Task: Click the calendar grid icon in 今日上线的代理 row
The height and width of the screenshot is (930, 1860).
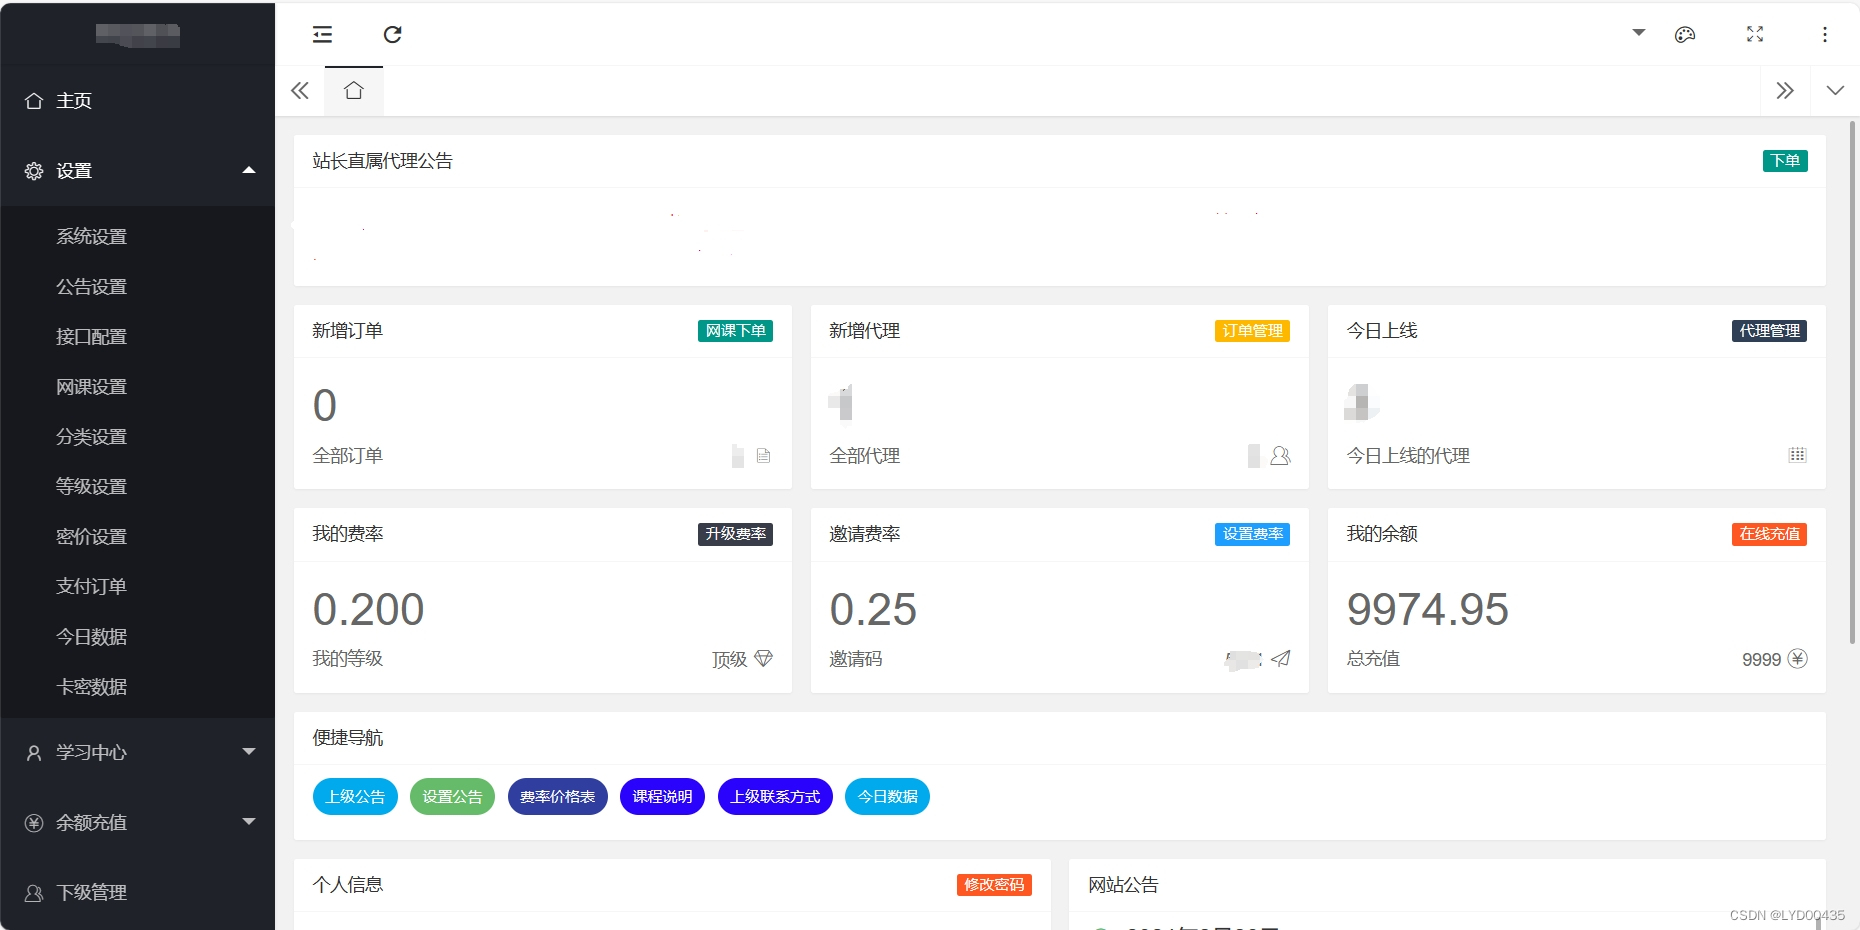Action: [1797, 455]
